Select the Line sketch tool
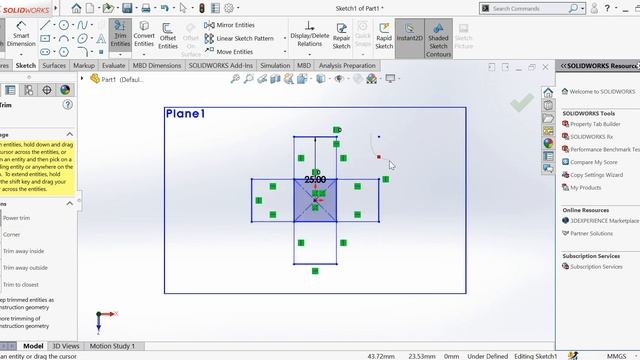Viewport: 640px width, 360px height. [x=45, y=25]
